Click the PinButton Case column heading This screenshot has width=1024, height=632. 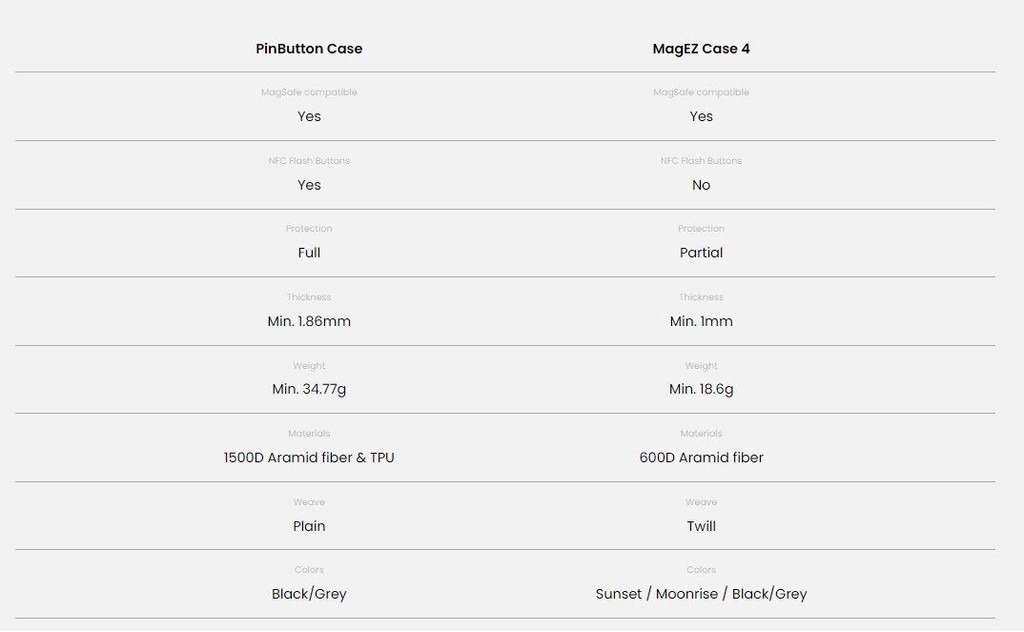pyautogui.click(x=309, y=49)
